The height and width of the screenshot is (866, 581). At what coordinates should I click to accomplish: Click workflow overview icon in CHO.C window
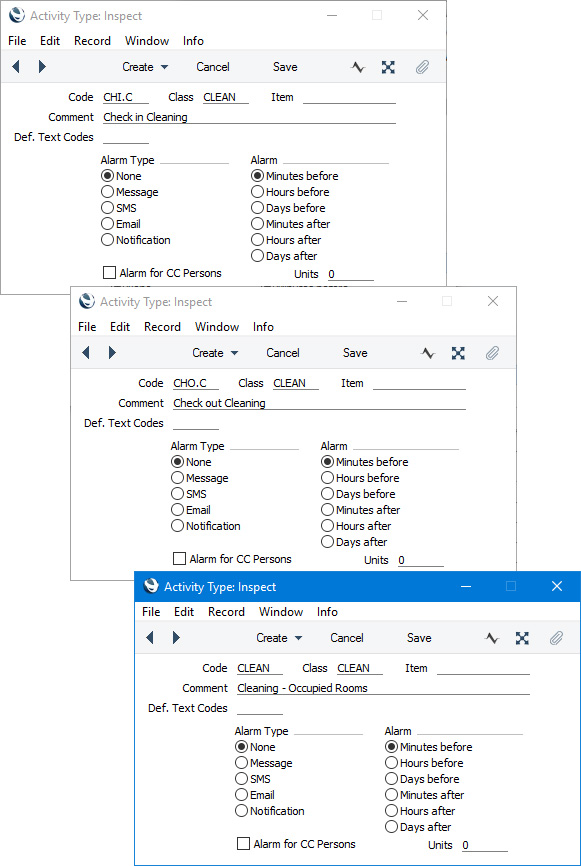tap(428, 353)
